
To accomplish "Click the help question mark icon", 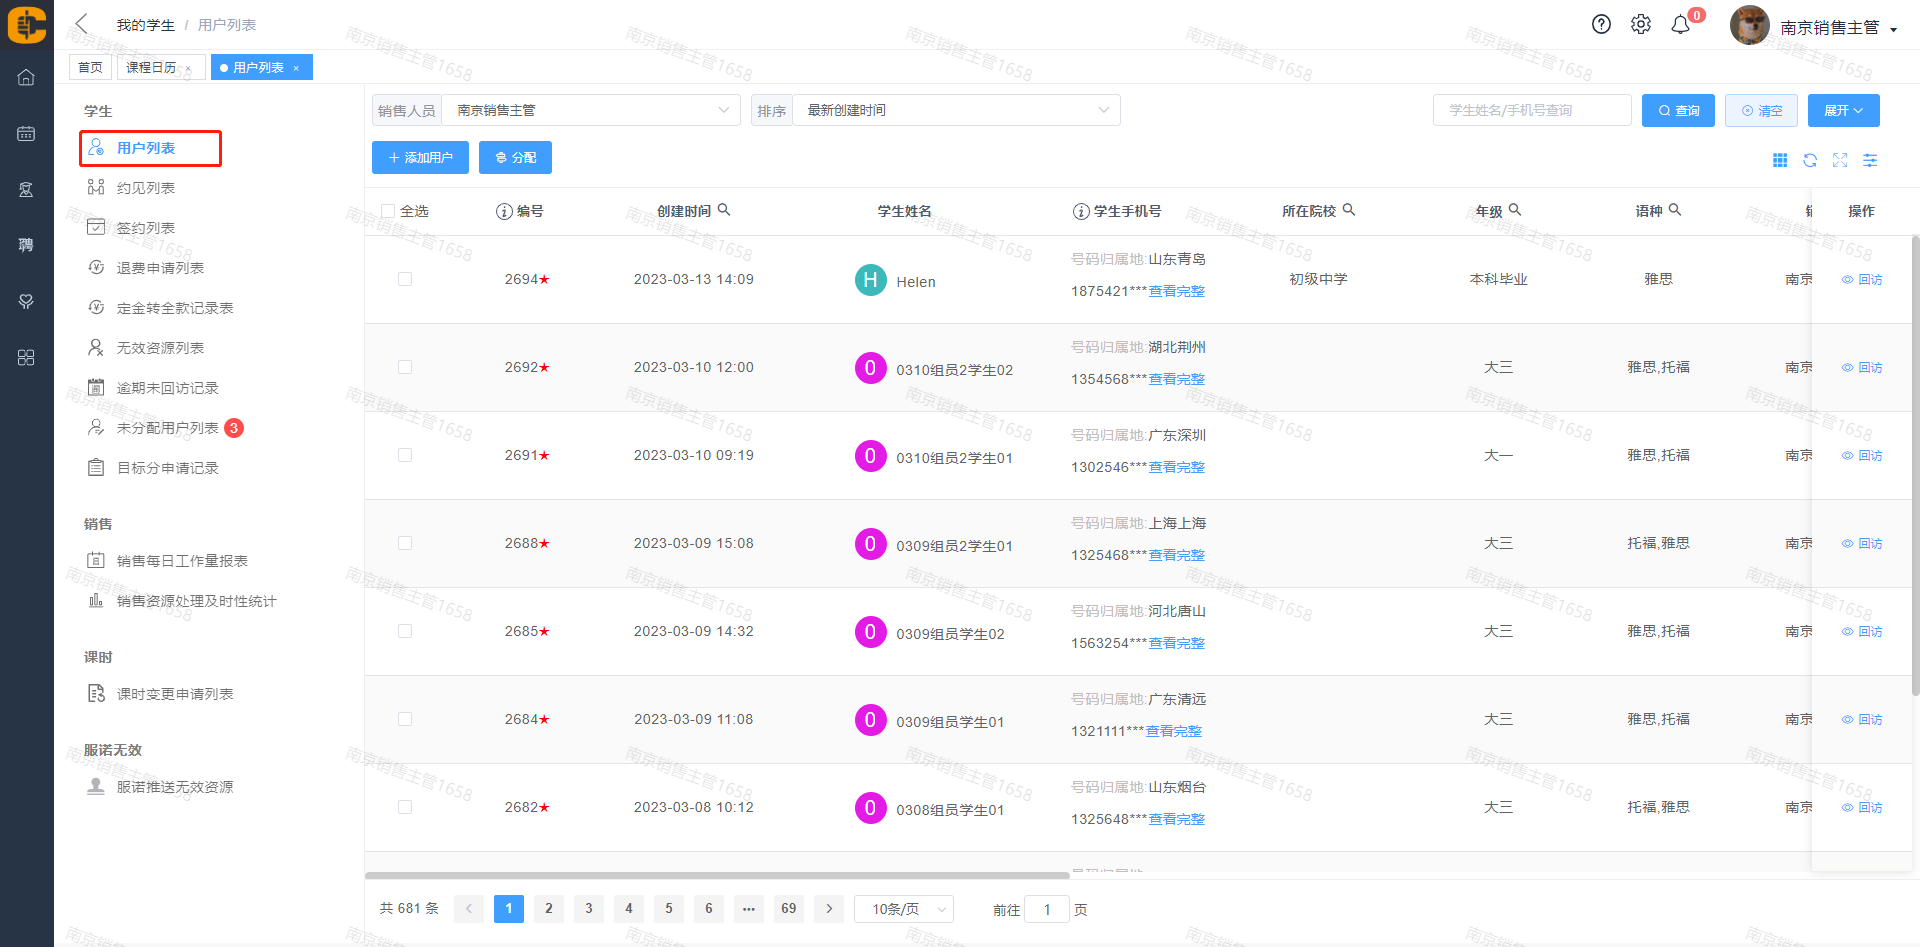I will (1601, 25).
